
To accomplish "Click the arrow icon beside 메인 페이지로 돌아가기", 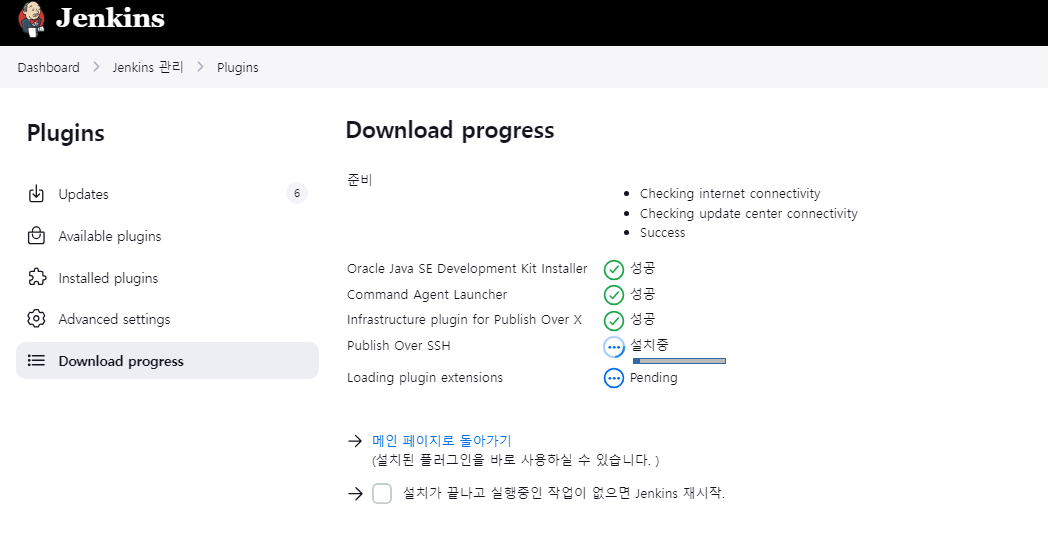I will point(355,441).
